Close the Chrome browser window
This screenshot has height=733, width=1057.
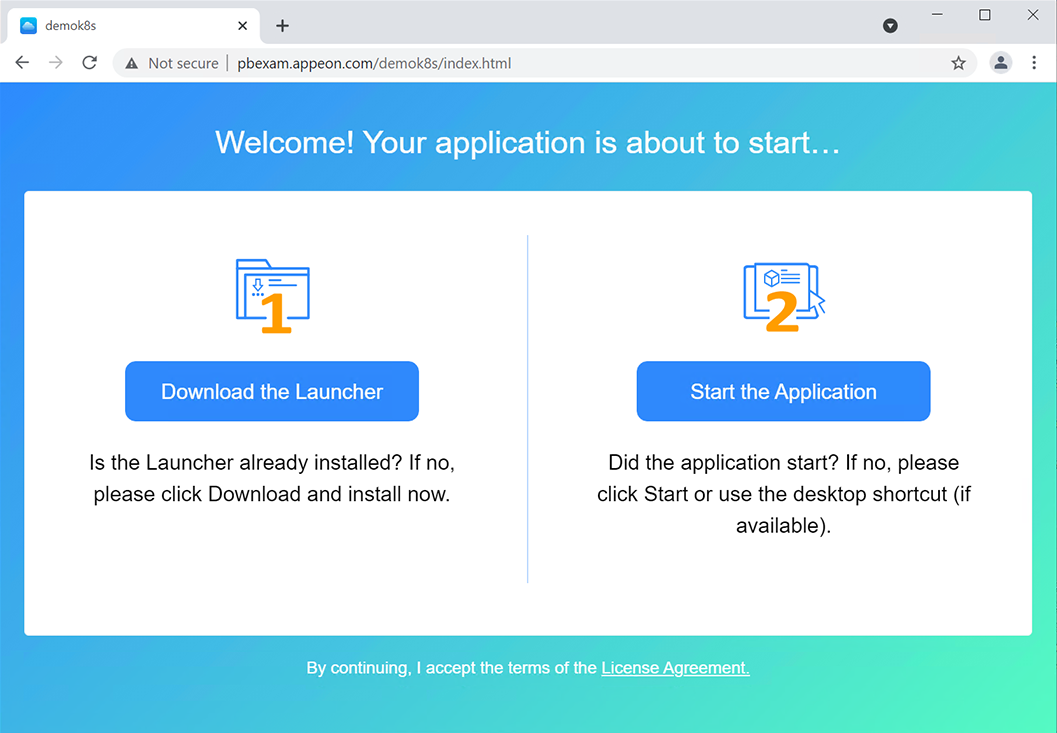pyautogui.click(x=1033, y=15)
